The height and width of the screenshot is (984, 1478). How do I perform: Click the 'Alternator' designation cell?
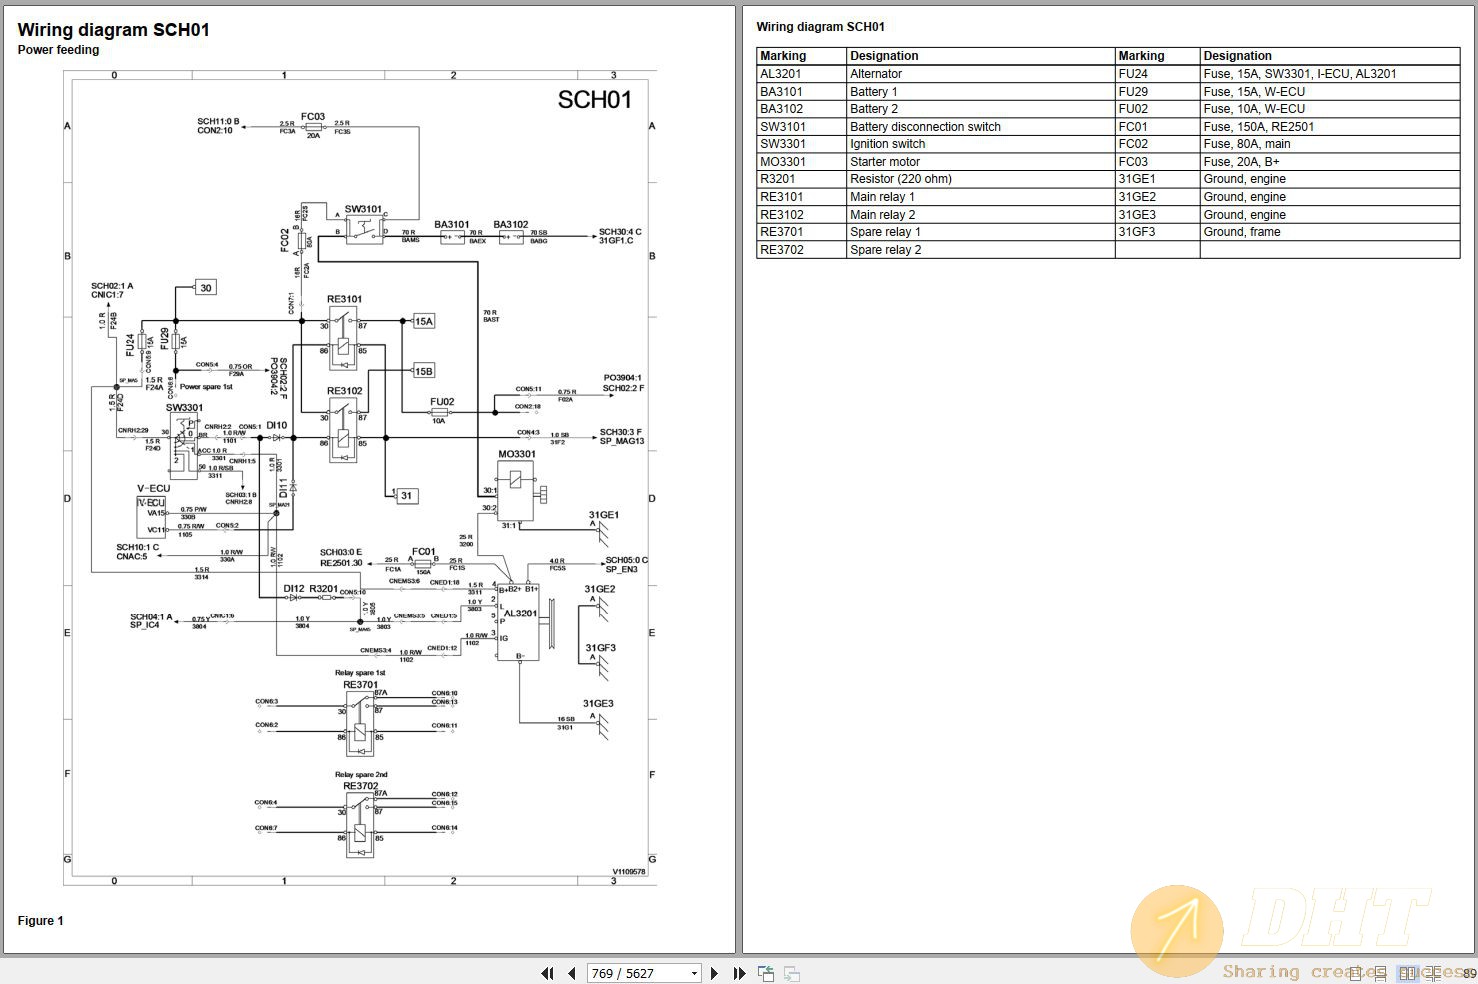980,74
